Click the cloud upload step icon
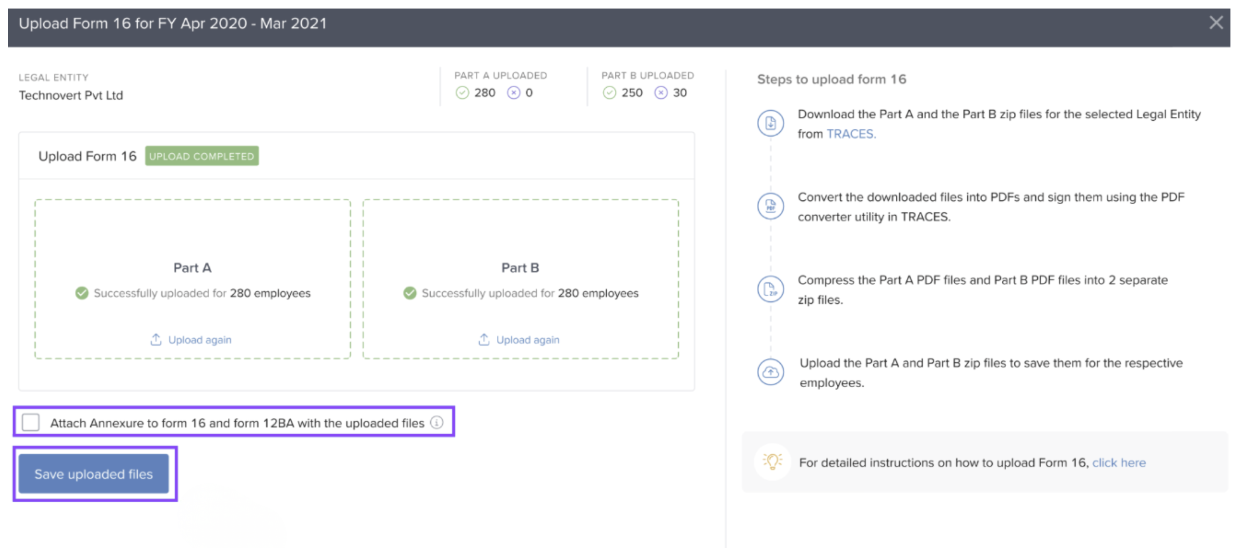The width and height of the screenshot is (1236, 548). click(770, 372)
